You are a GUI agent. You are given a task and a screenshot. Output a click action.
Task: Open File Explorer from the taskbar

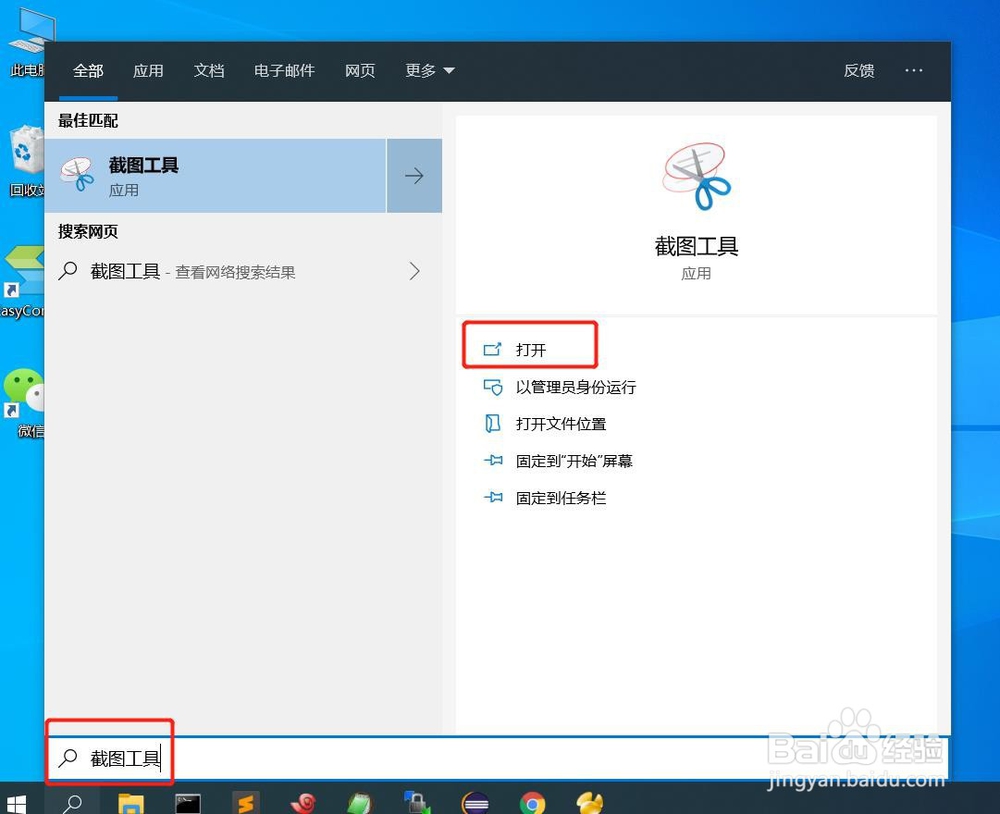[x=131, y=803]
